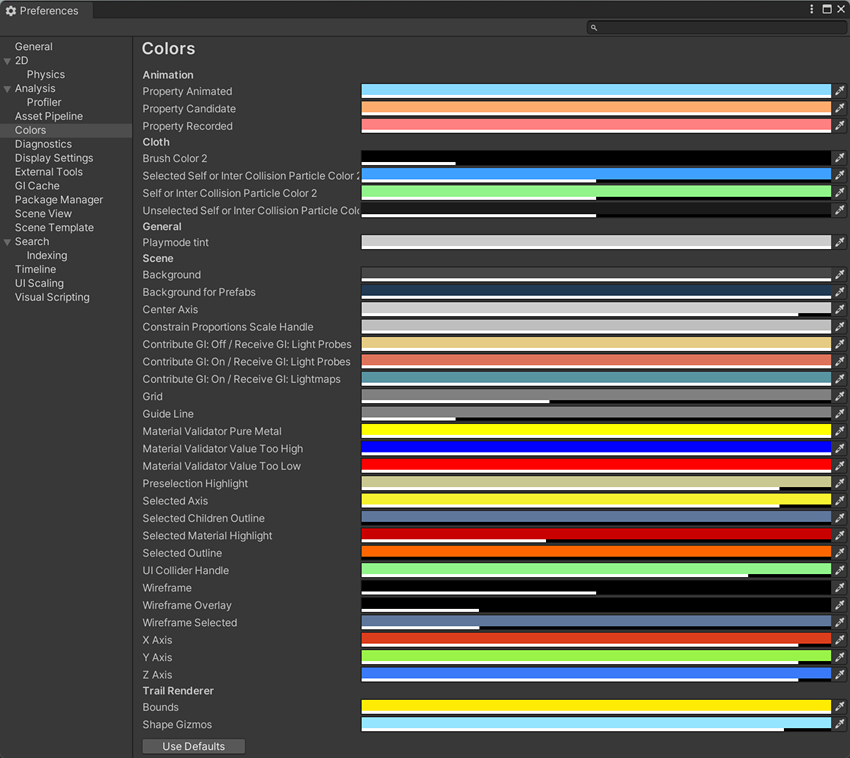Open the eyedropper for Trail Renderer Bounds
This screenshot has height=758, width=850.
point(839,707)
